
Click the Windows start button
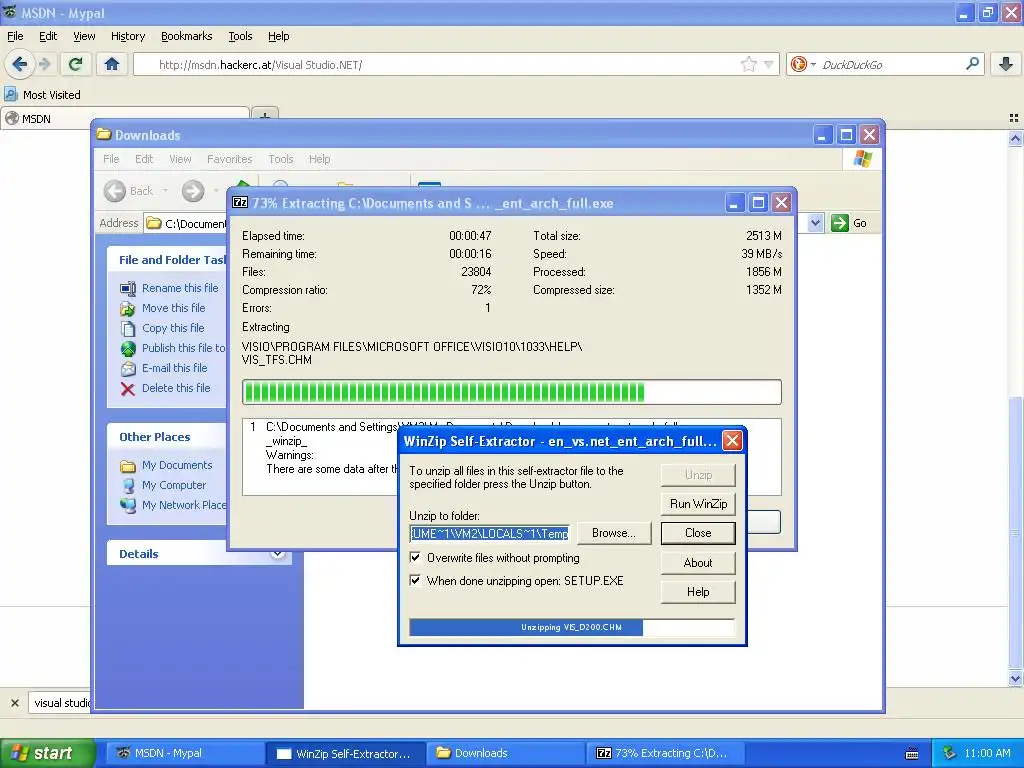point(47,753)
